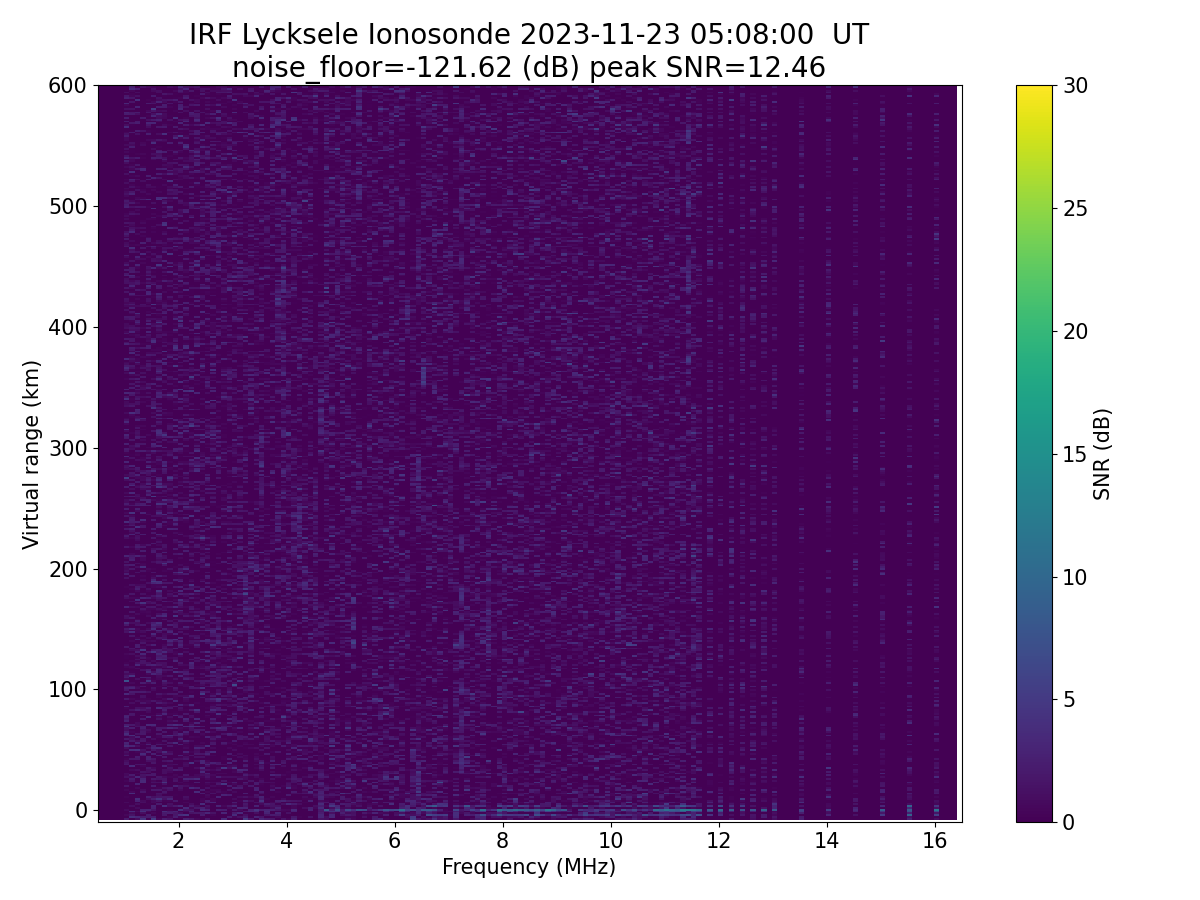Viewport: 1200px width, 900px height.
Task: Click the plot title showing Lycksele Ionosonde date
Action: coord(529,35)
